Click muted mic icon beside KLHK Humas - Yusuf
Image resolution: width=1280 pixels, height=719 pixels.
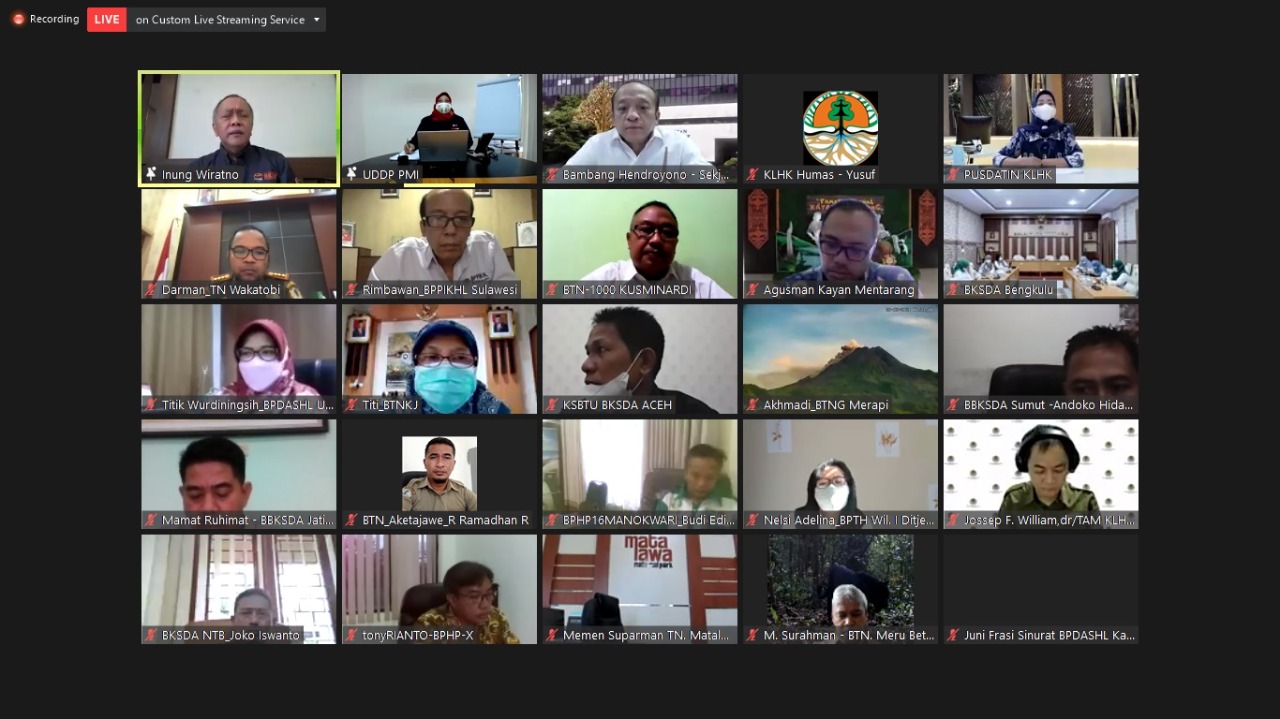pyautogui.click(x=753, y=175)
